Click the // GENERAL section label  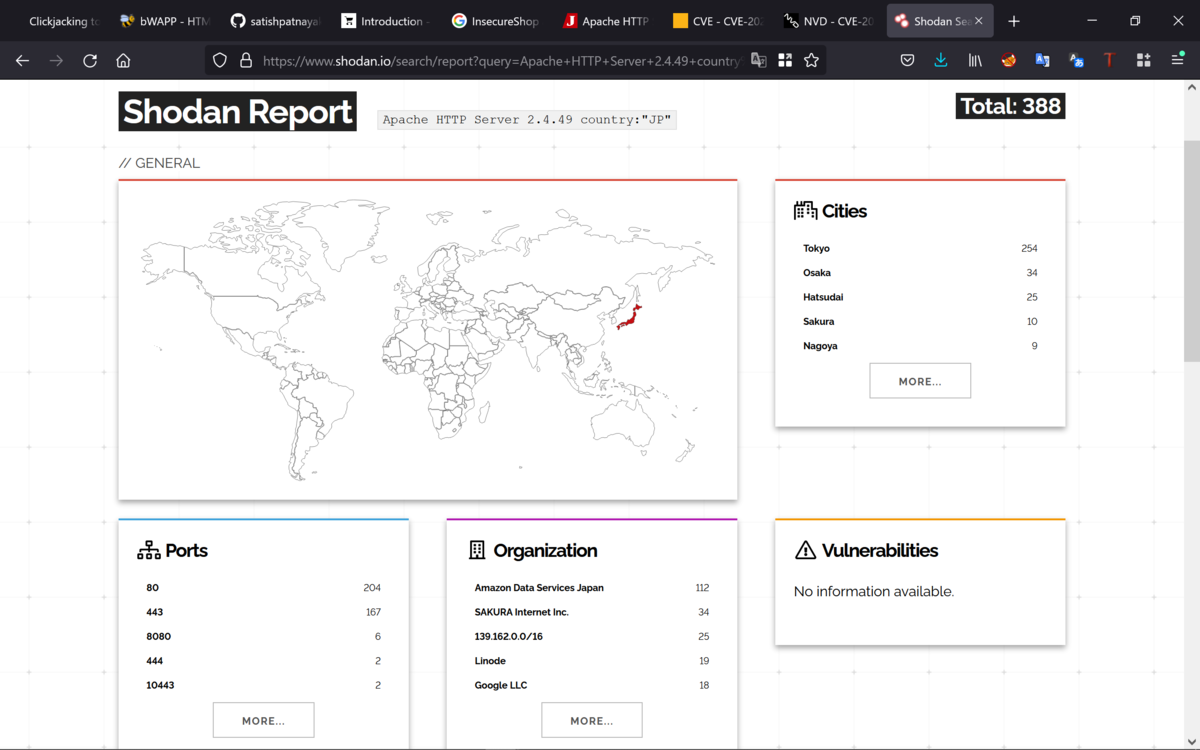[x=159, y=163]
